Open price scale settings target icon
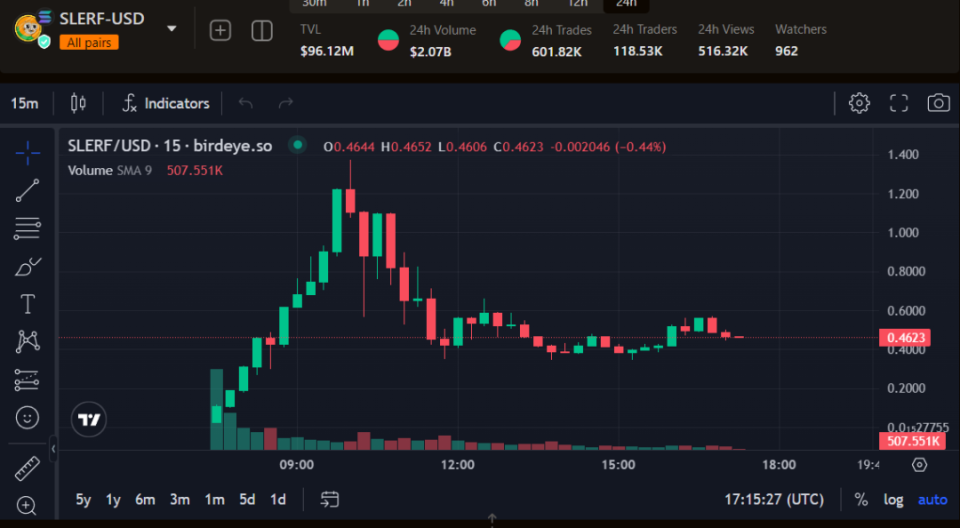Image resolution: width=960 pixels, height=528 pixels. coord(919,465)
